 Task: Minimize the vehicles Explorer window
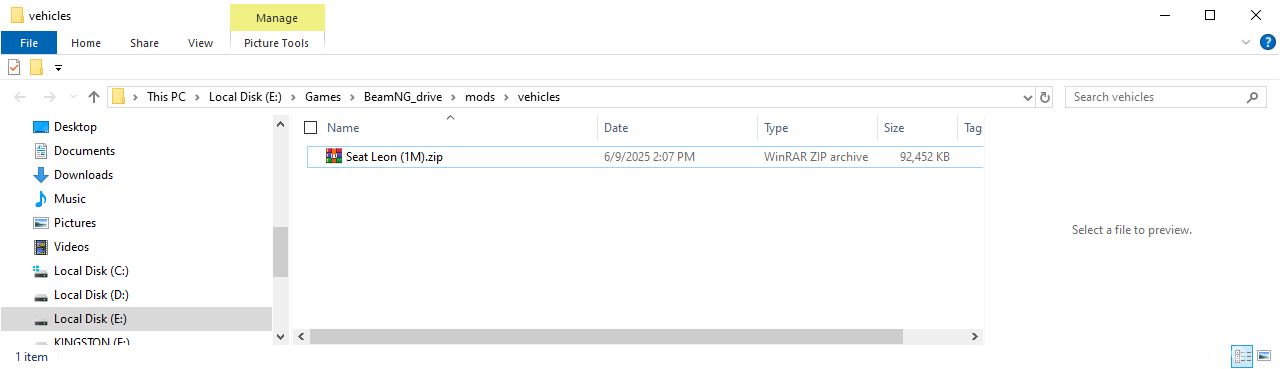click(x=1164, y=15)
